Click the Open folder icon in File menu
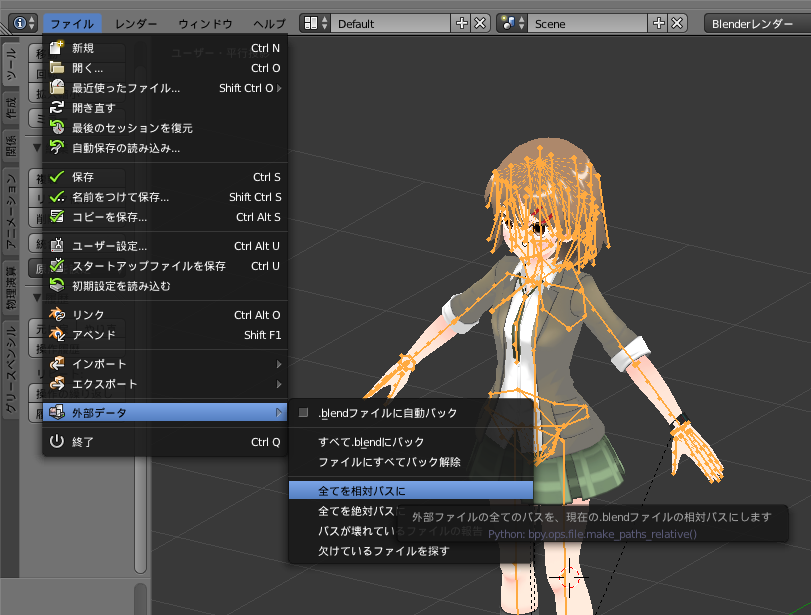Image resolution: width=811 pixels, height=615 pixels. 57,68
